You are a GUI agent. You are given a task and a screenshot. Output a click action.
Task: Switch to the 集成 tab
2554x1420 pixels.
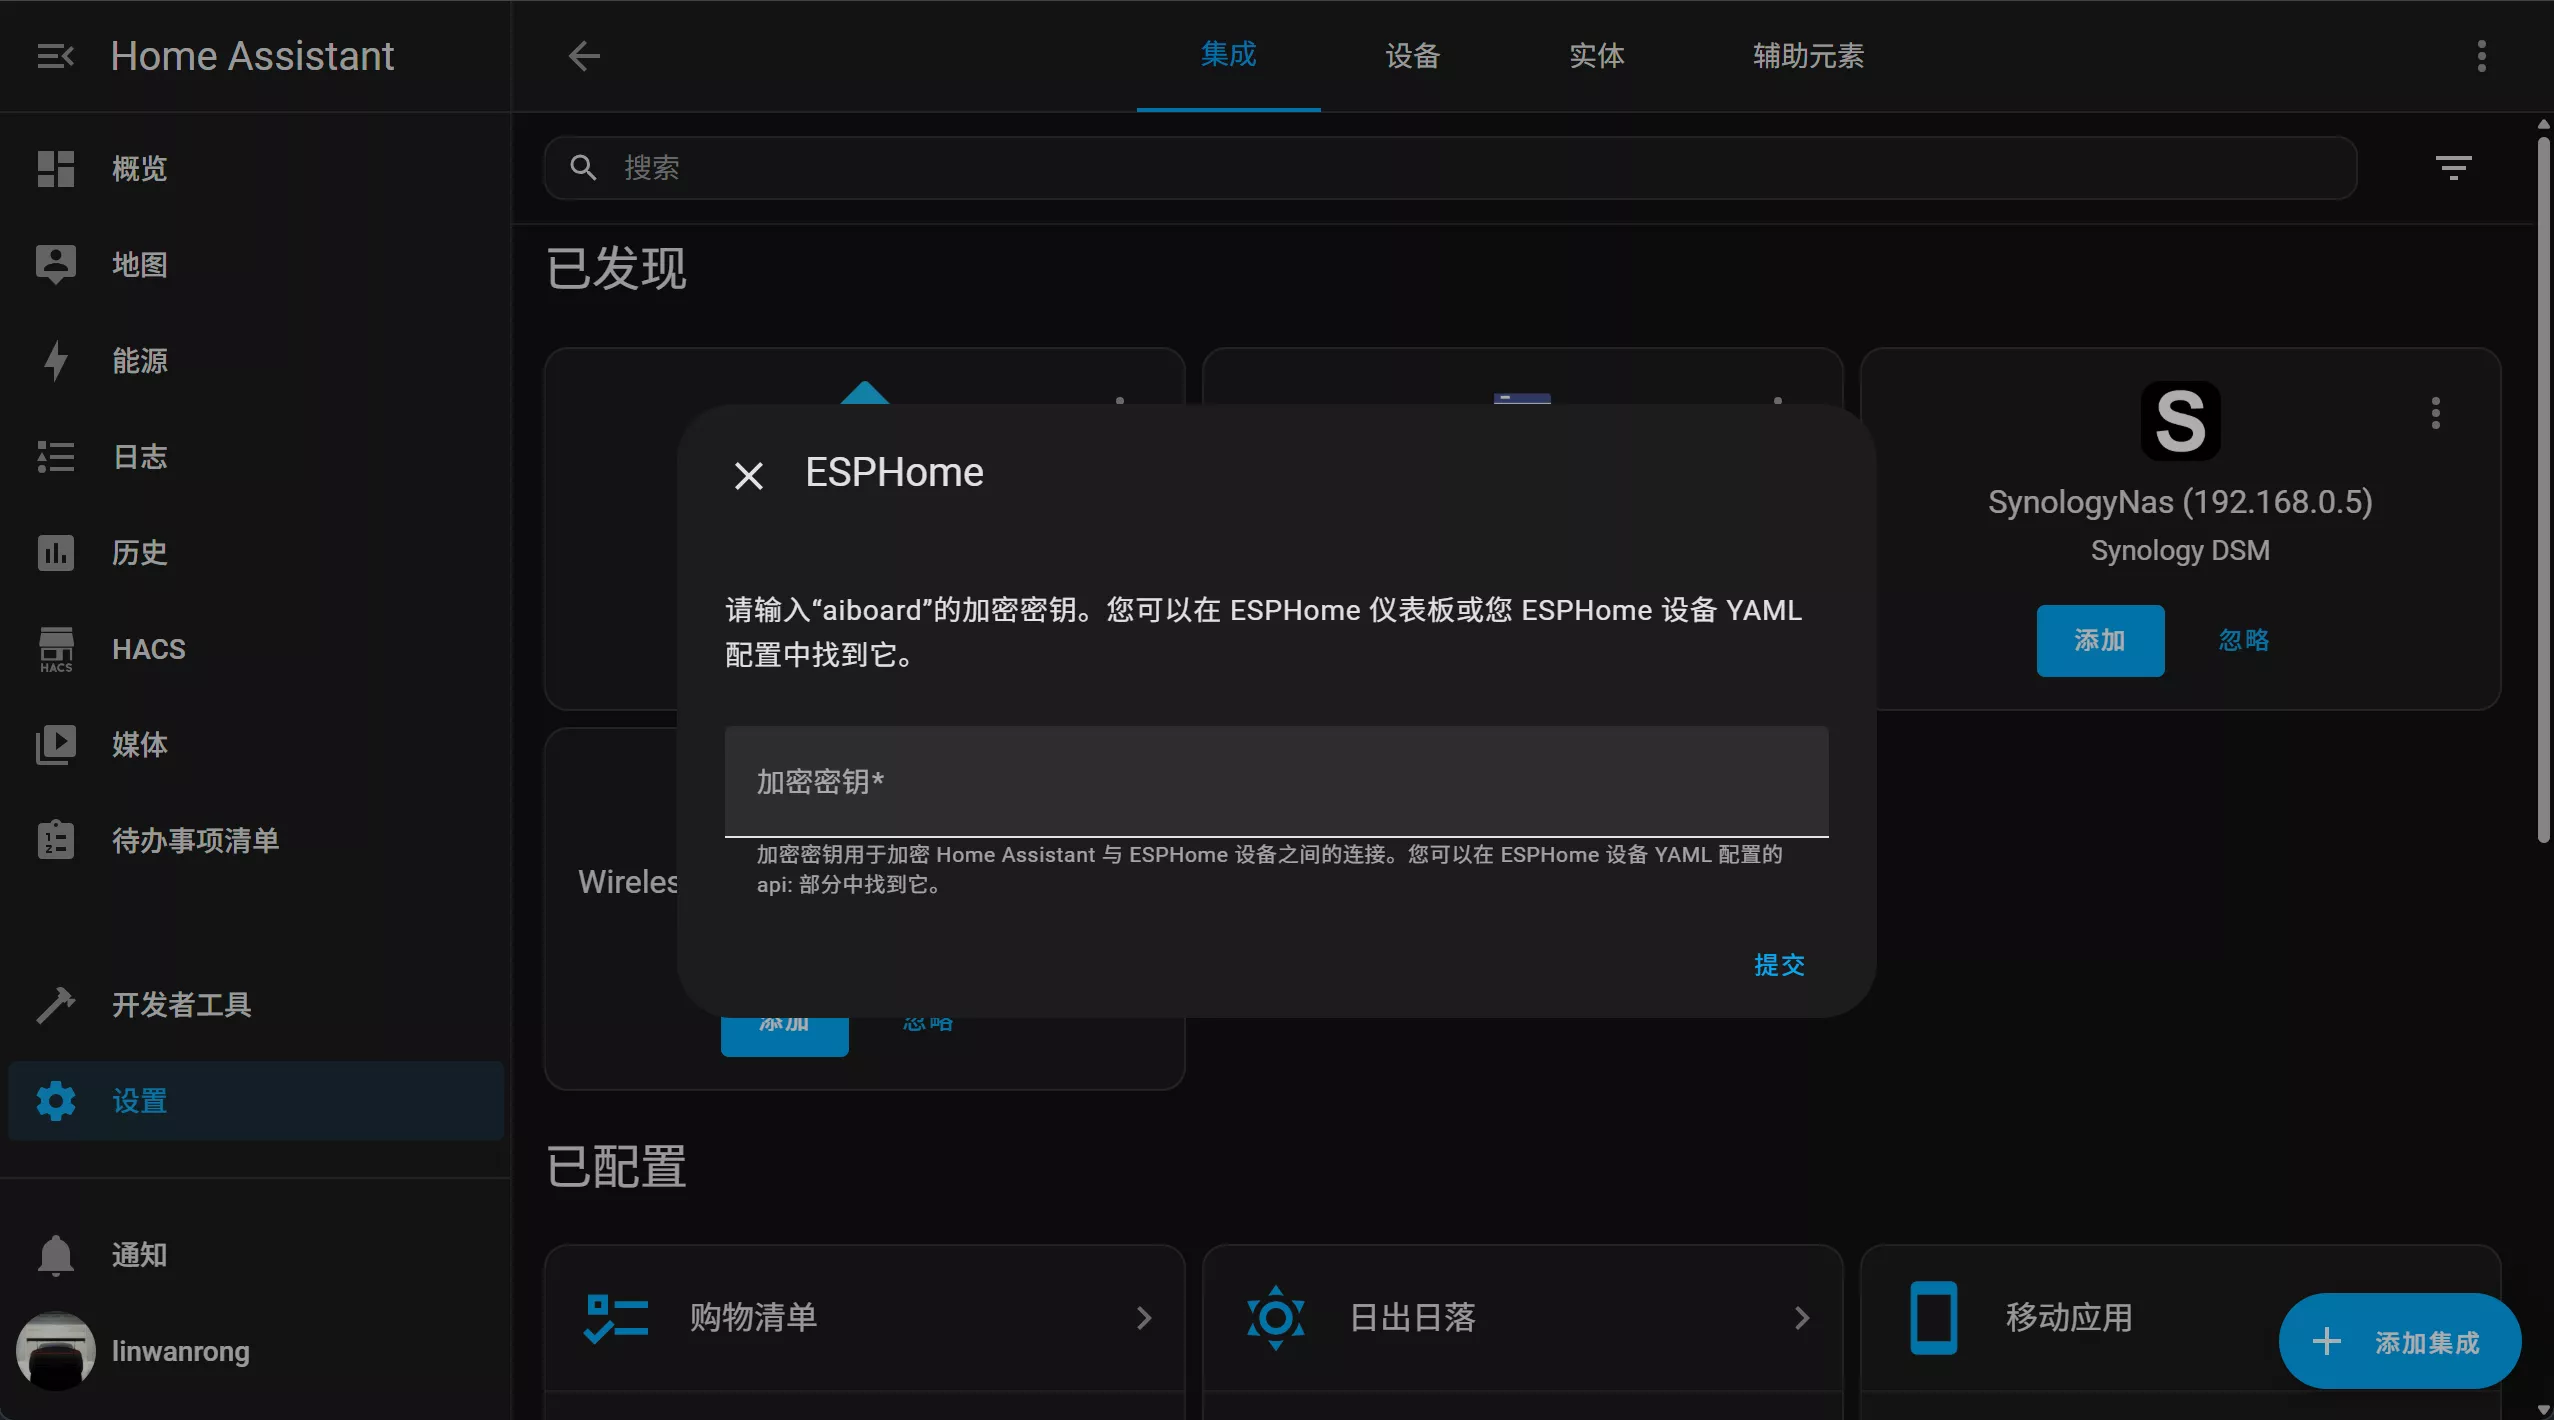(1228, 56)
